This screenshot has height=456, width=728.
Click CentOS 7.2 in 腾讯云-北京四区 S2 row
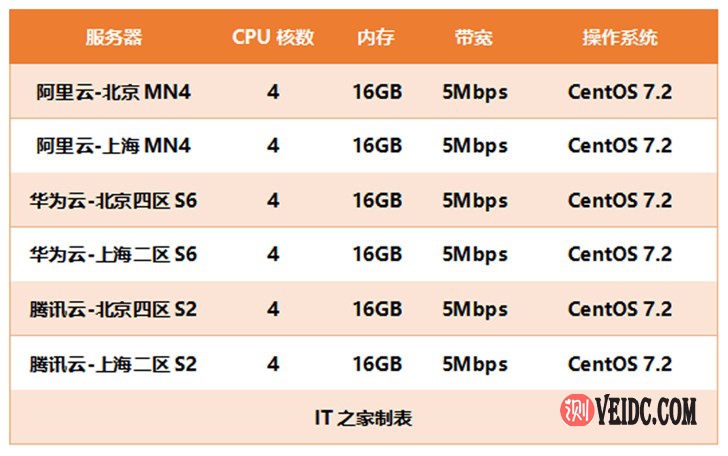tap(620, 308)
